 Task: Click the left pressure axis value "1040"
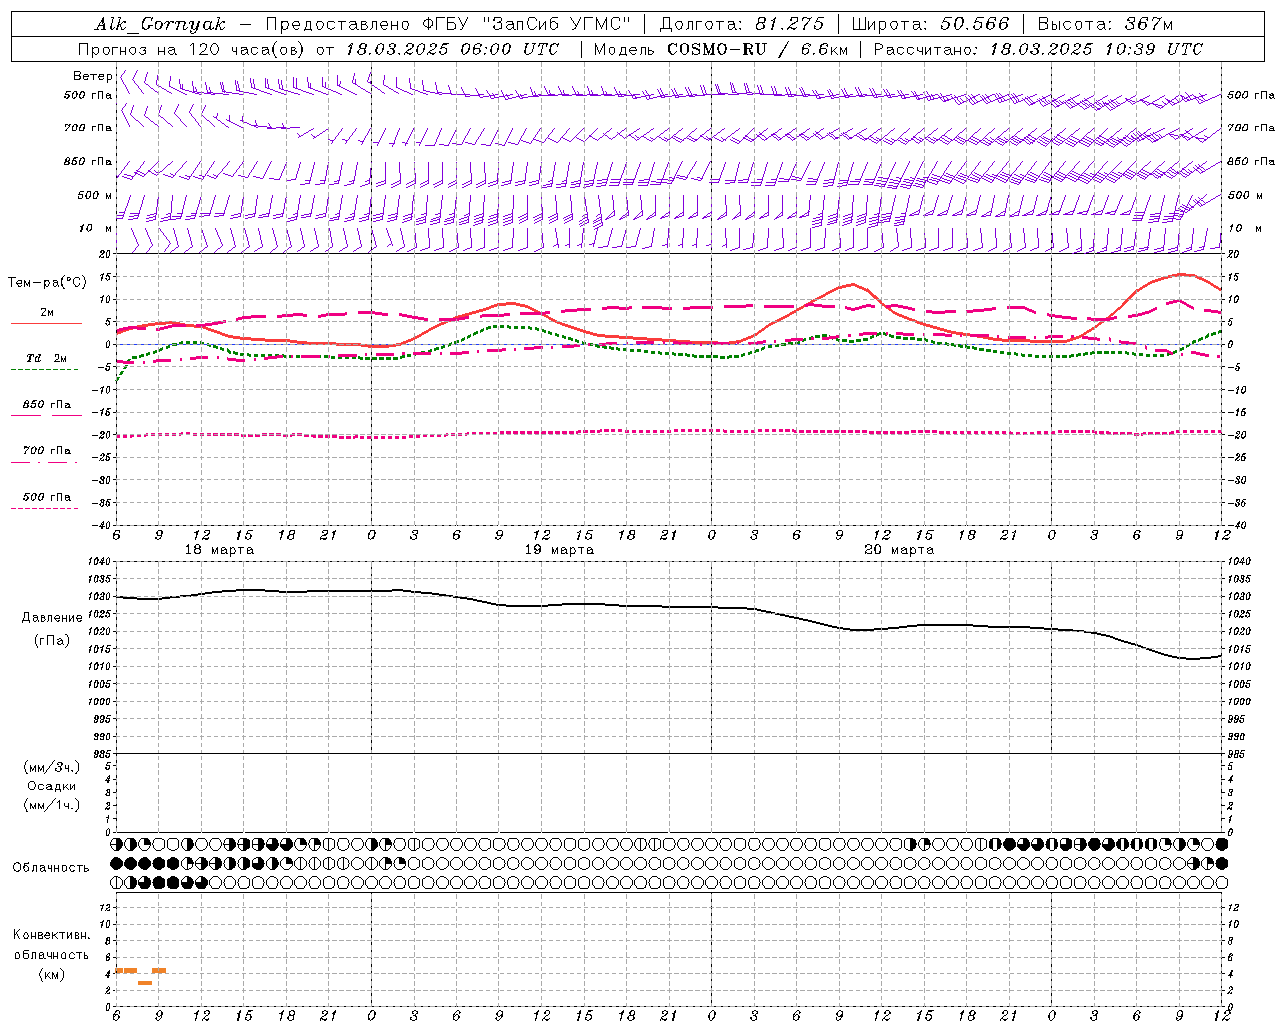98,562
